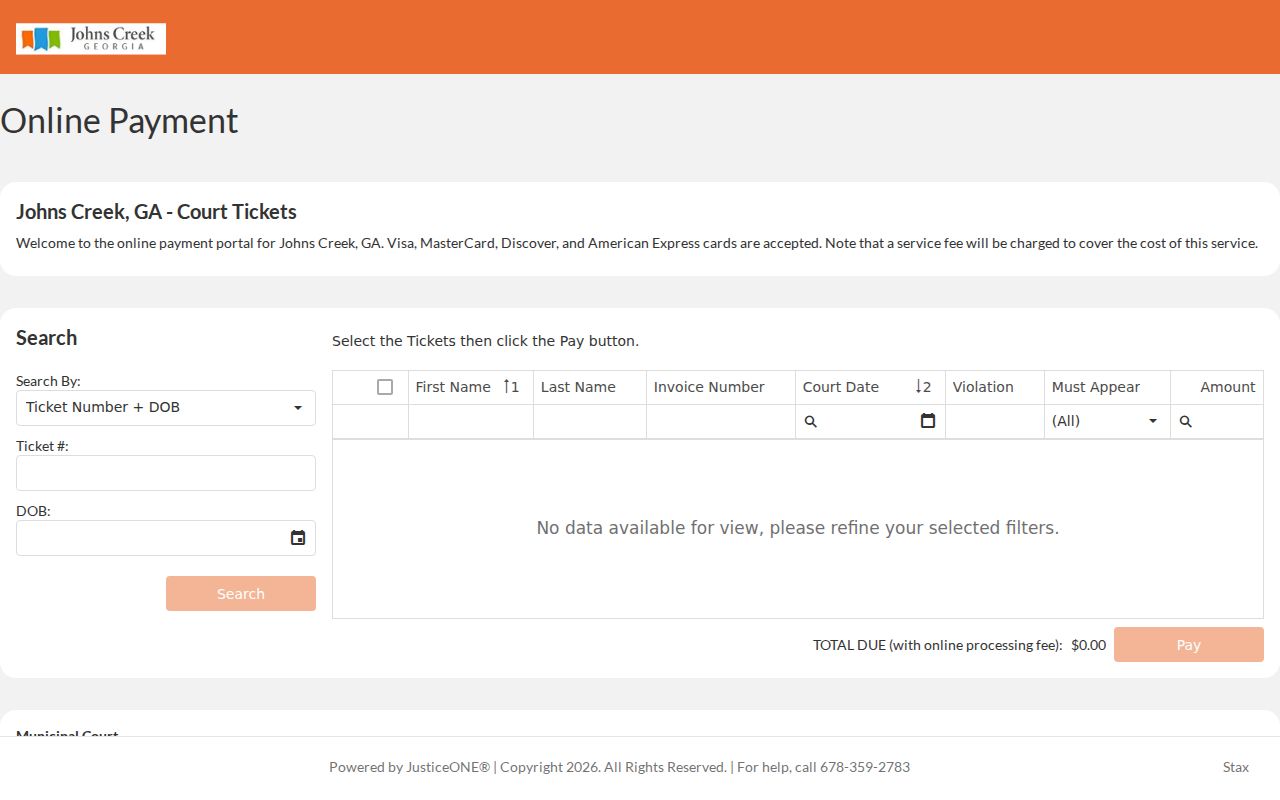
Task: Open the Court Date filter calendar icon
Action: click(x=928, y=421)
